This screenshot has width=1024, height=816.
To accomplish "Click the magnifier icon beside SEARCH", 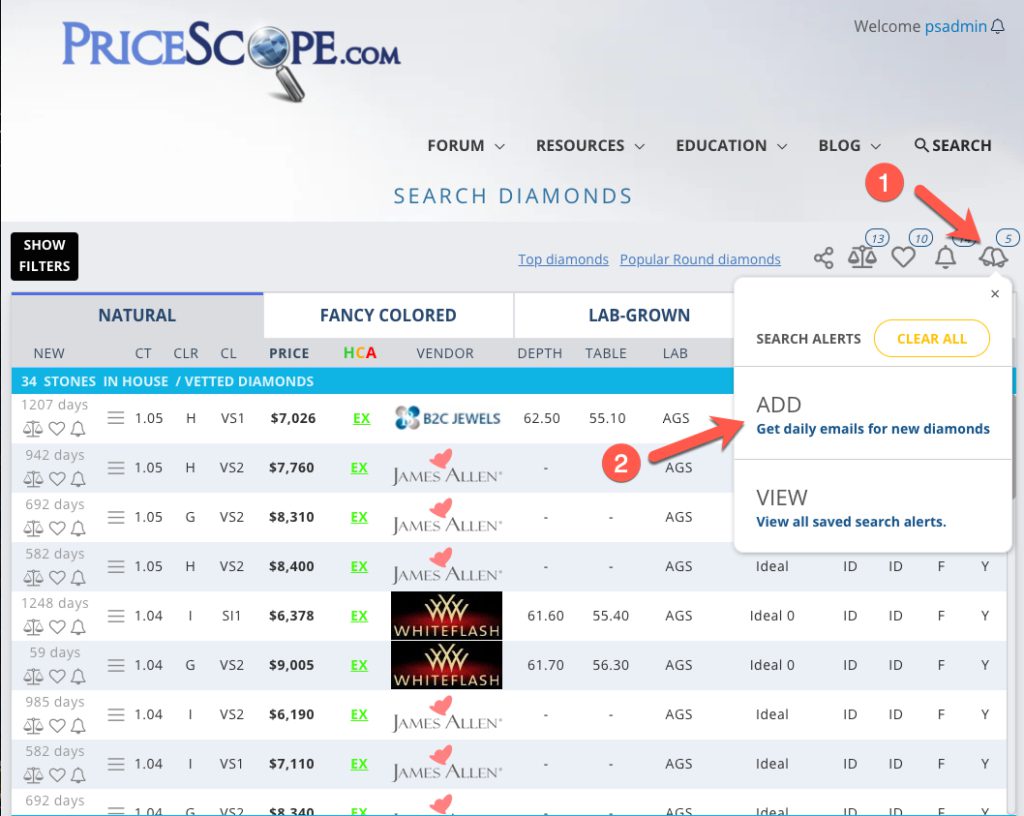I will tap(921, 145).
